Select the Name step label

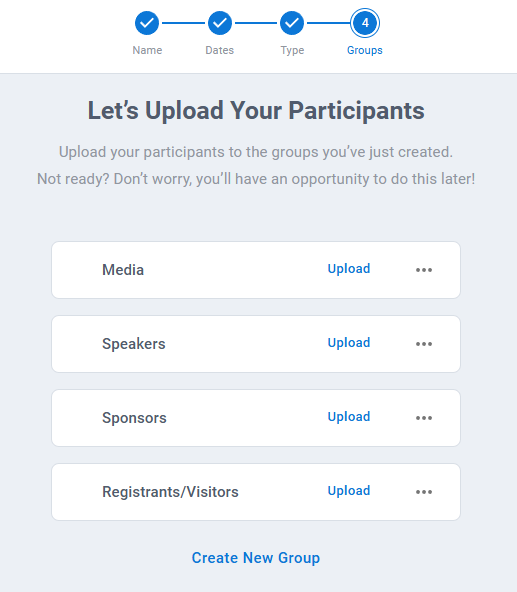pos(147,50)
